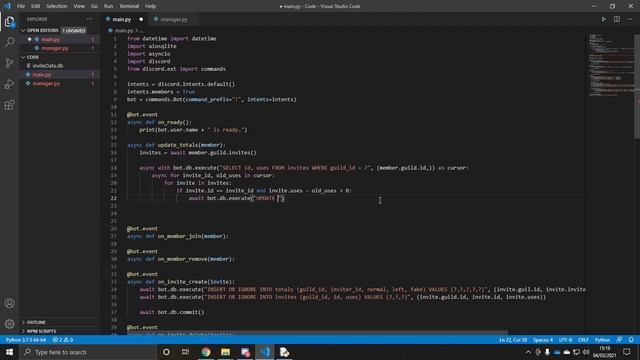Image resolution: width=640 pixels, height=360 pixels.
Task: Click Ln 22, Col 50 in status bar
Action: click(513, 340)
